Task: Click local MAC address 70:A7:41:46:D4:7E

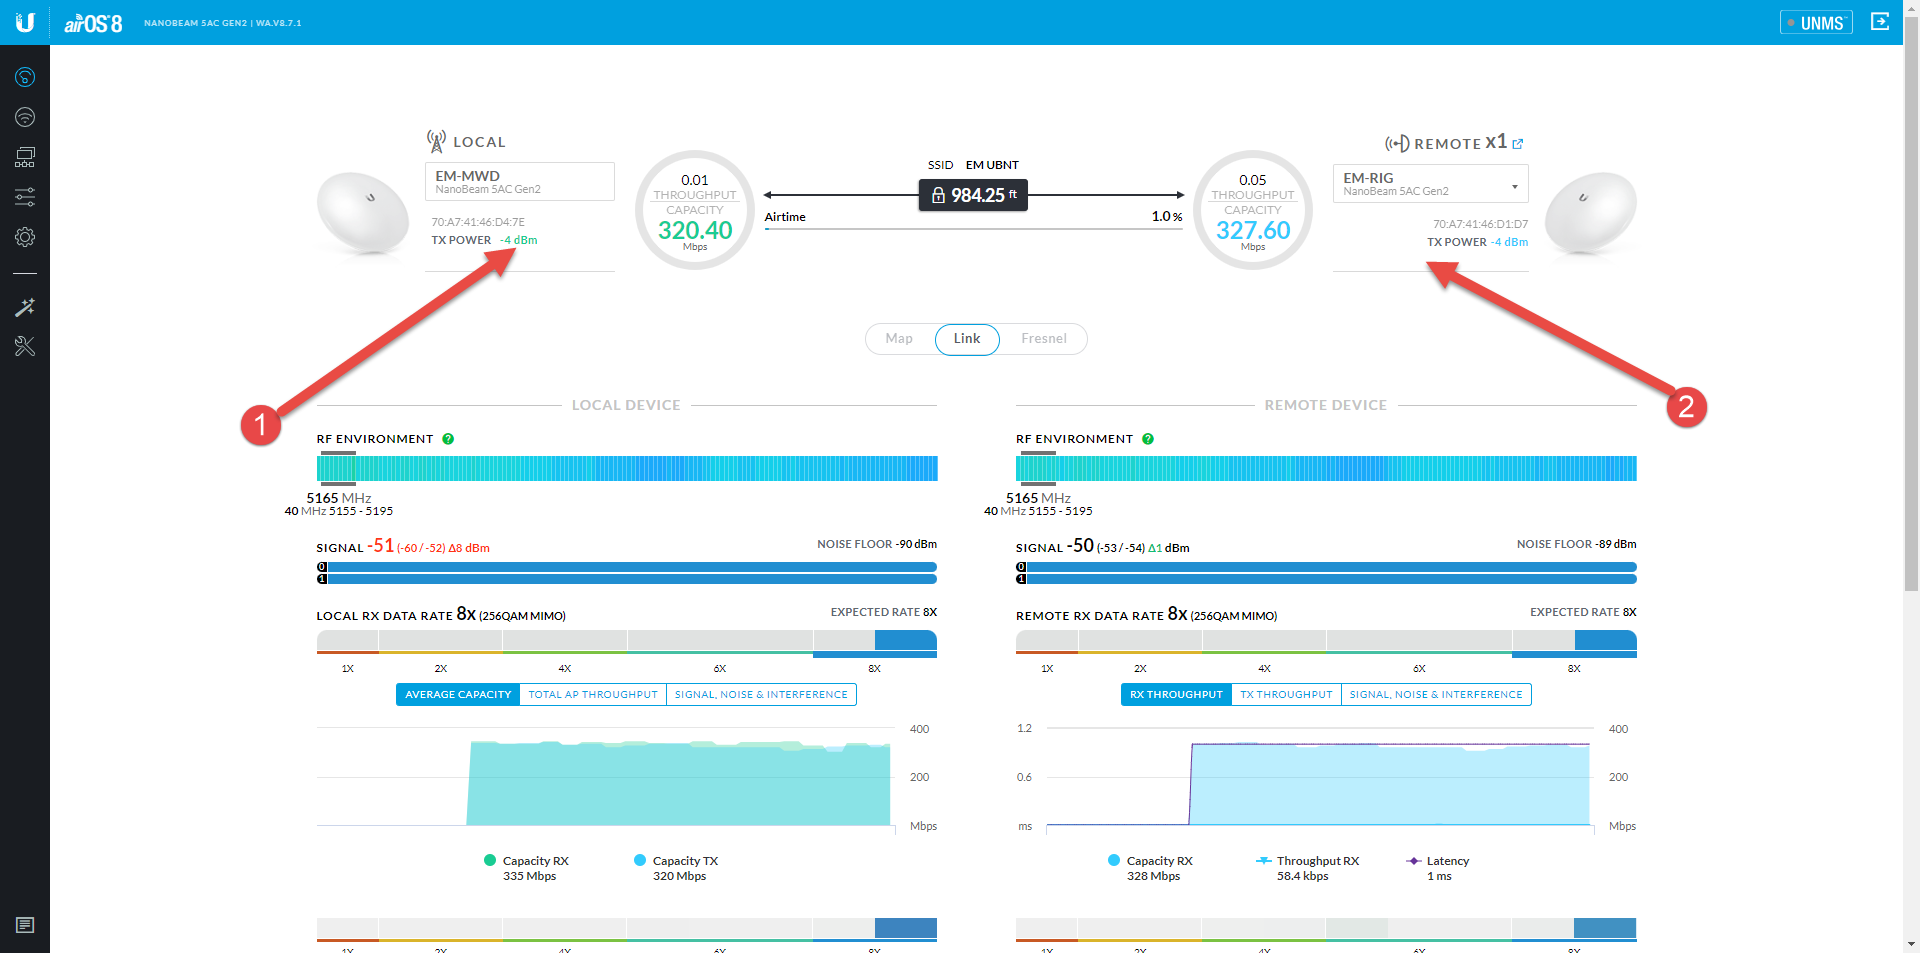Action: click(x=478, y=222)
